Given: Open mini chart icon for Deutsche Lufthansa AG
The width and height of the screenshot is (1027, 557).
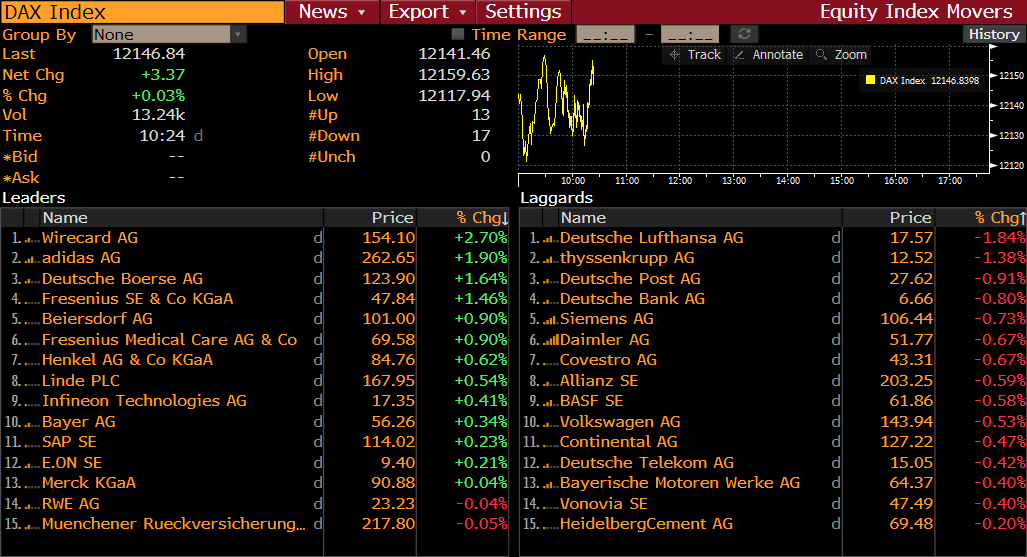Looking at the screenshot, I should tap(551, 239).
